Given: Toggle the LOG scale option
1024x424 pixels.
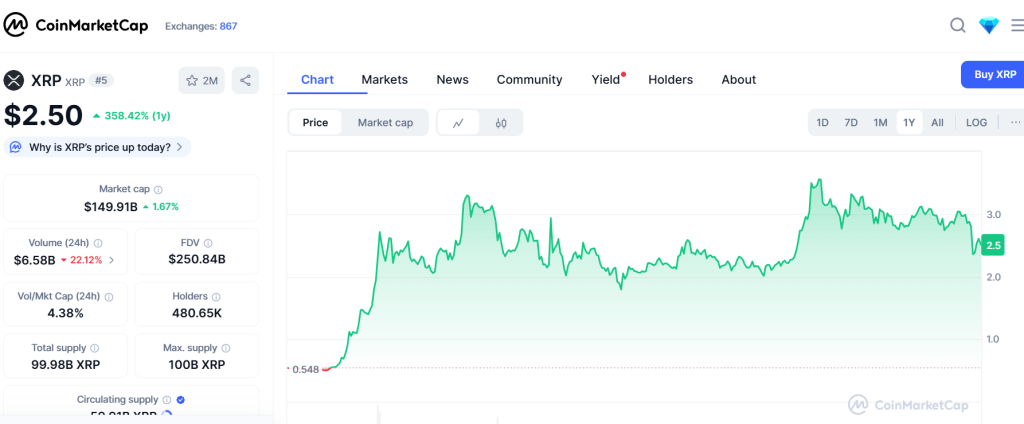Looking at the screenshot, I should [976, 123].
